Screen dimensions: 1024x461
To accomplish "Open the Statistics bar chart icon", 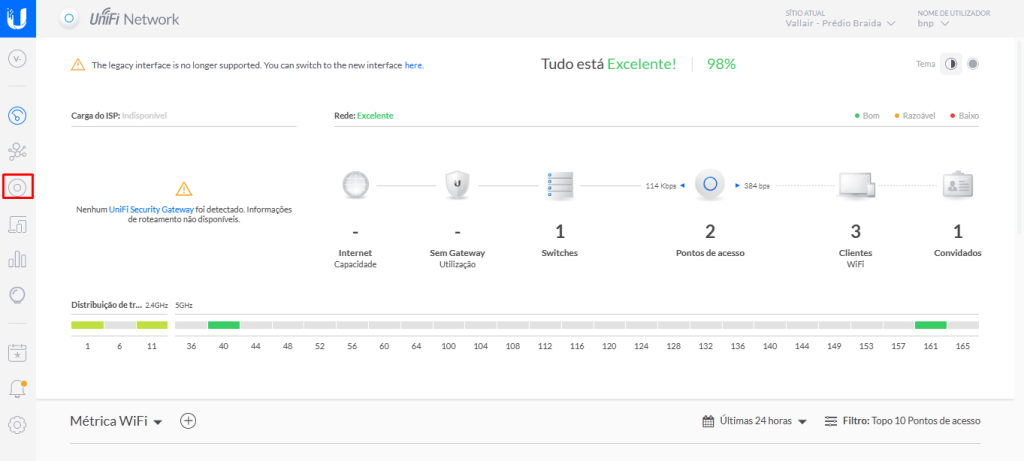I will pyautogui.click(x=17, y=259).
